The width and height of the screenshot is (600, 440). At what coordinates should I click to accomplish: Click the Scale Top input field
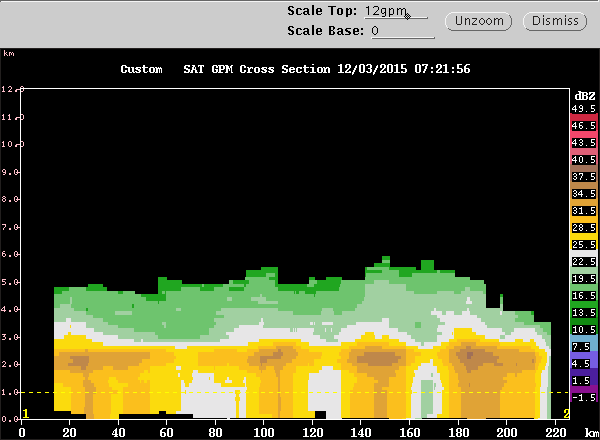coord(396,12)
